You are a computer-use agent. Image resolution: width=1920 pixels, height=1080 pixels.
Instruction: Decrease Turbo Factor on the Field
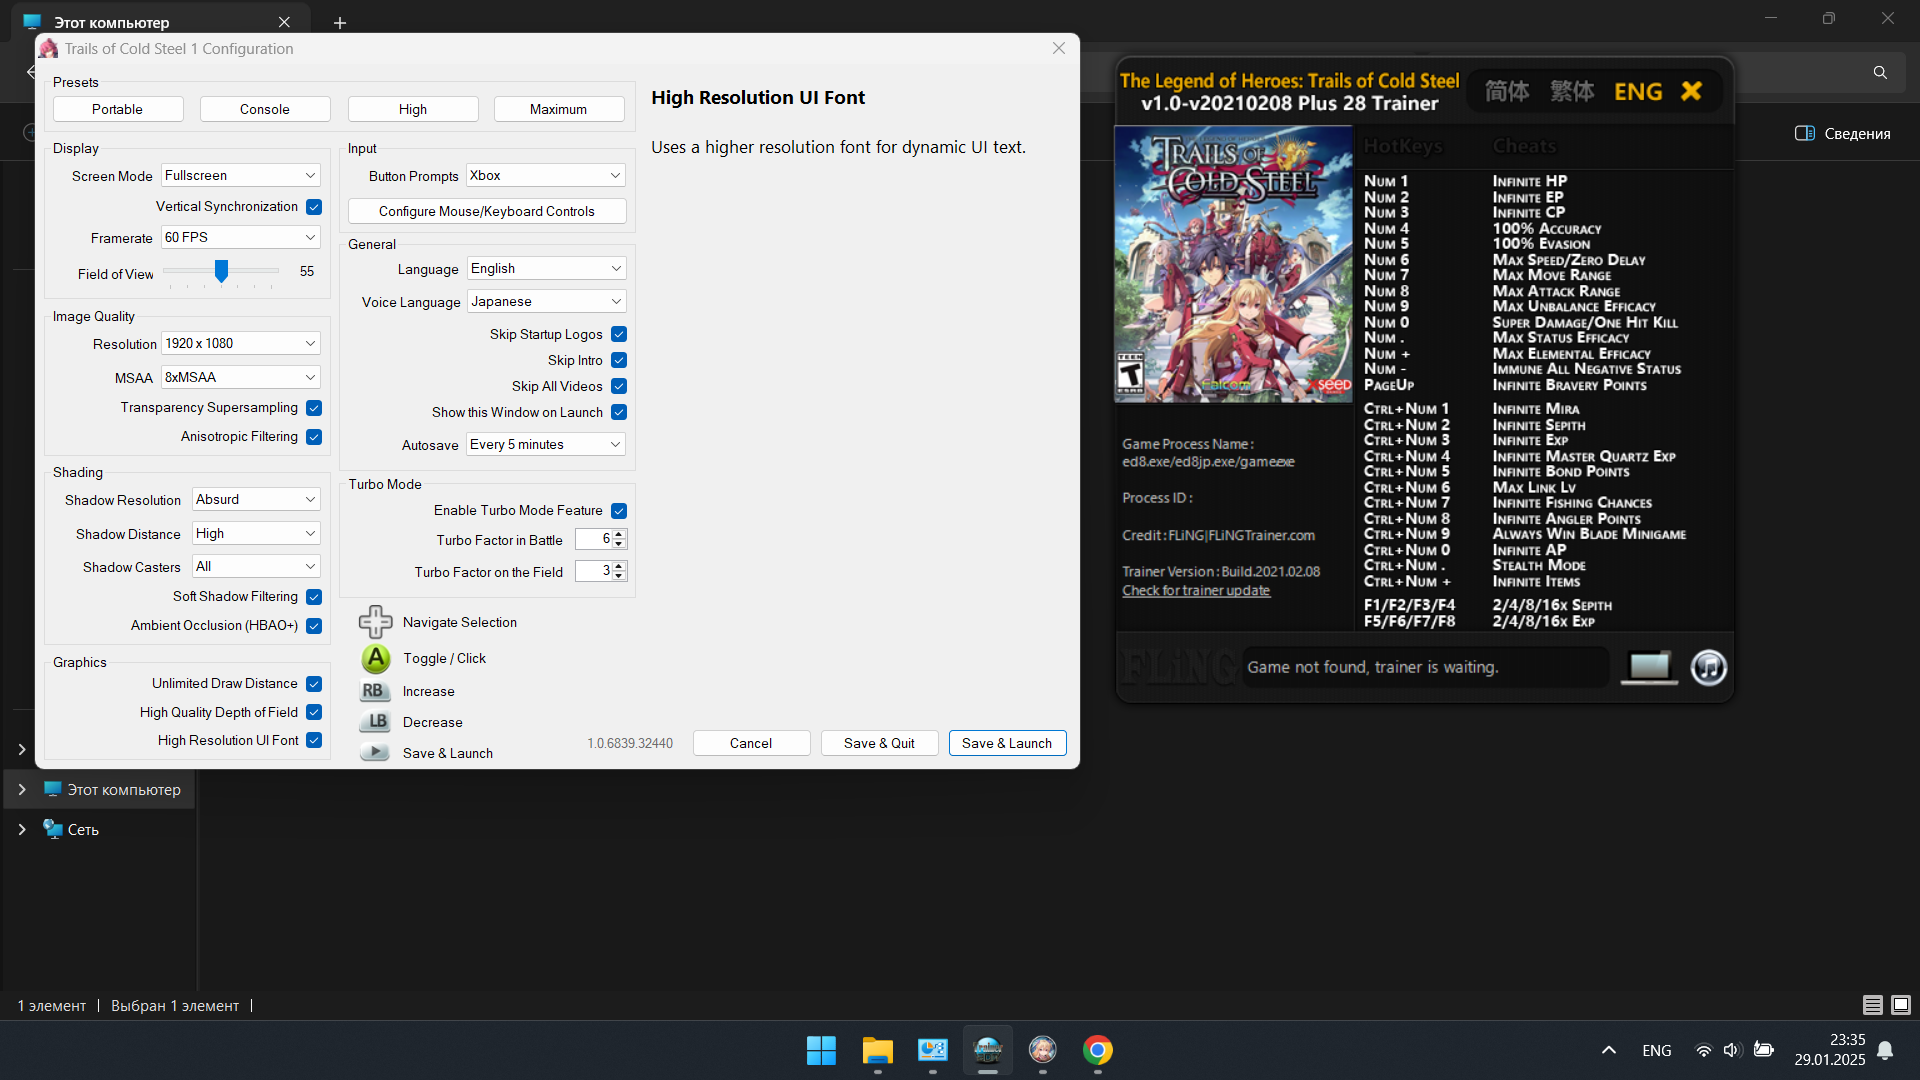[619, 576]
